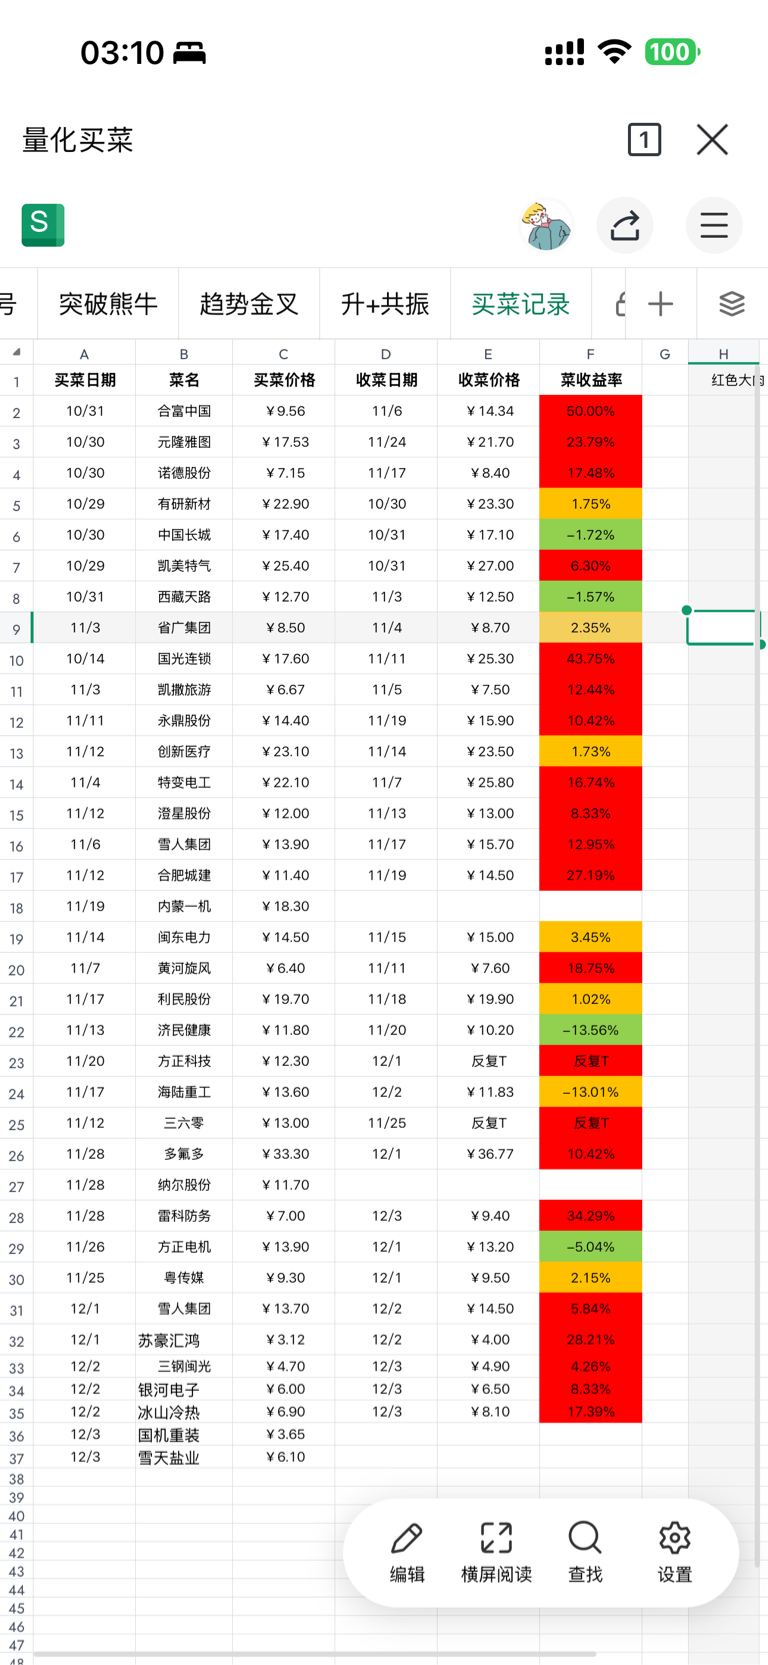Image resolution: width=768 pixels, height=1665 pixels.
Task: Select cell 苏豪汇鸿
Action: pyautogui.click(x=184, y=1340)
